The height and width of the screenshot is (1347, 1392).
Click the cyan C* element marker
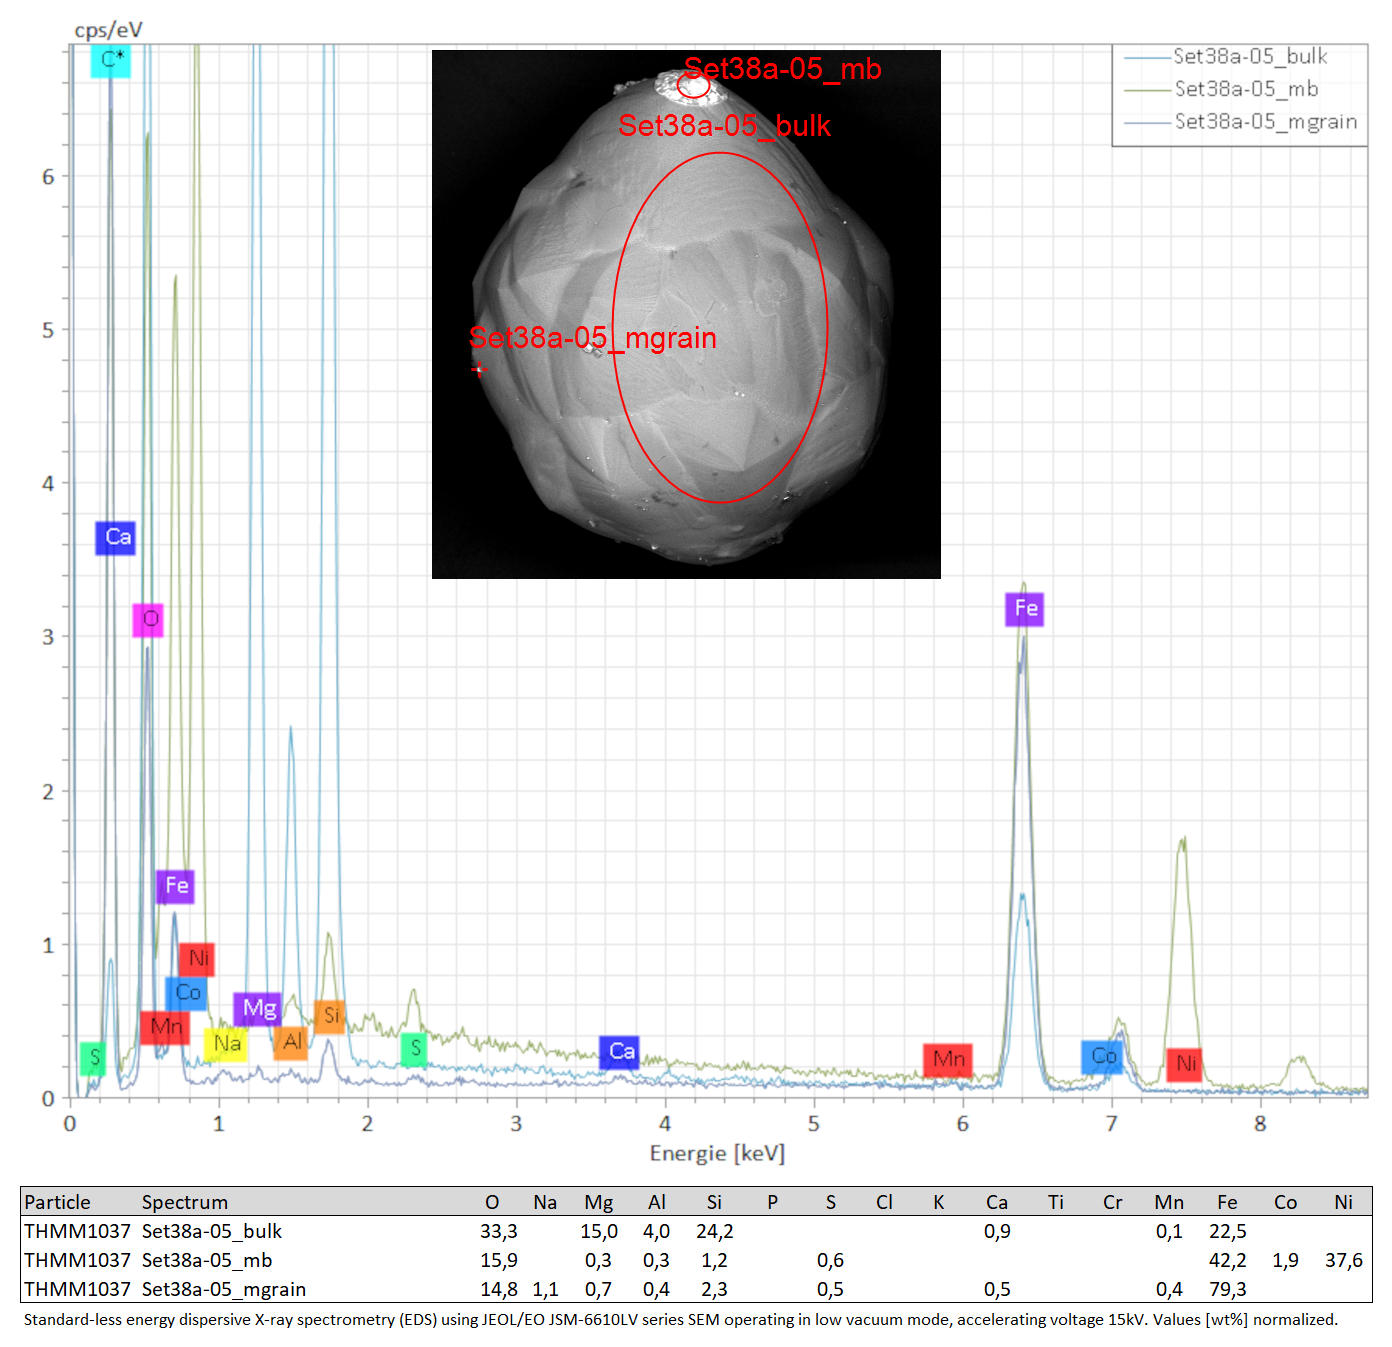pyautogui.click(x=111, y=60)
